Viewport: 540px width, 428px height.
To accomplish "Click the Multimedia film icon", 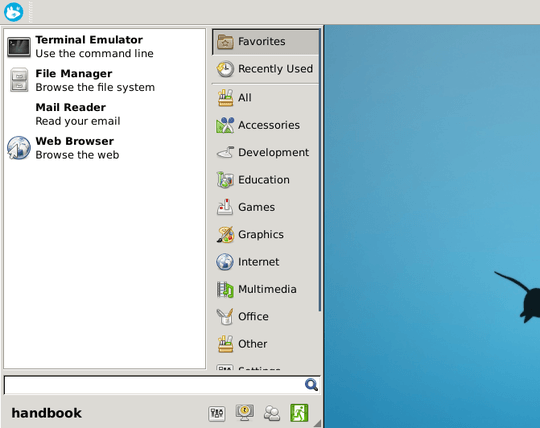I will [225, 289].
